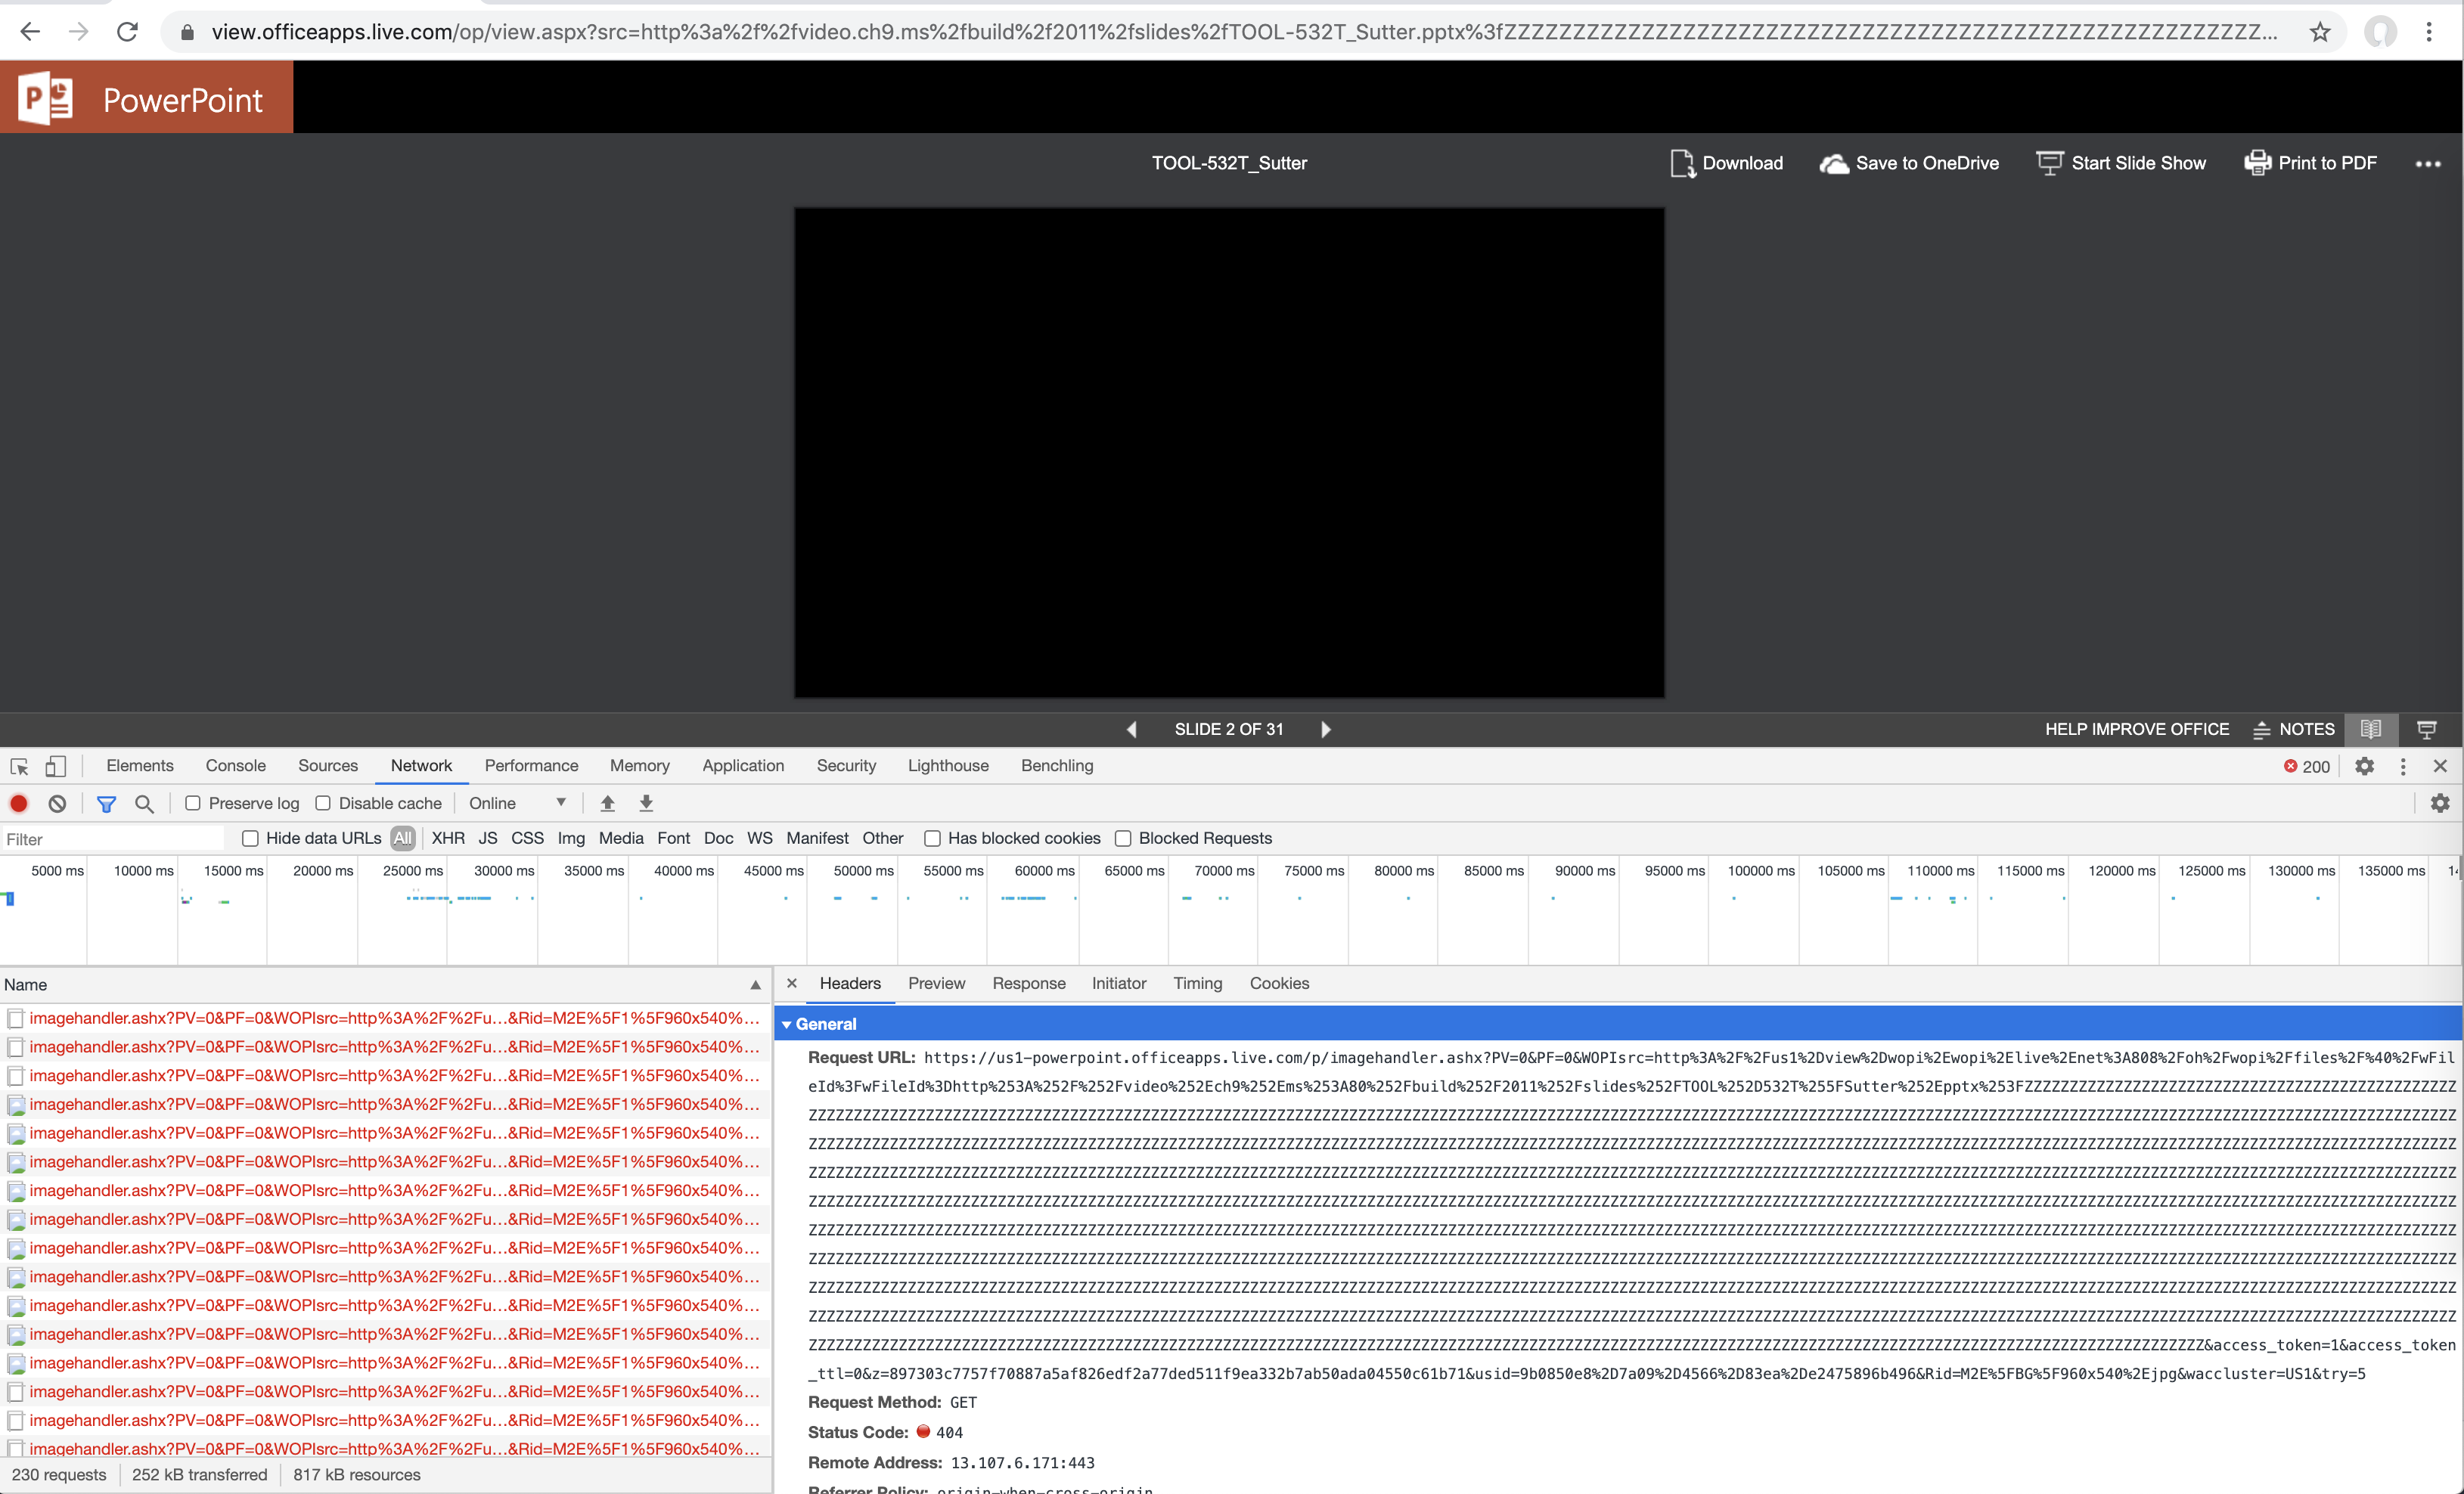This screenshot has height=1494, width=2464.
Task: Filter requests by Img
Action: [x=571, y=838]
